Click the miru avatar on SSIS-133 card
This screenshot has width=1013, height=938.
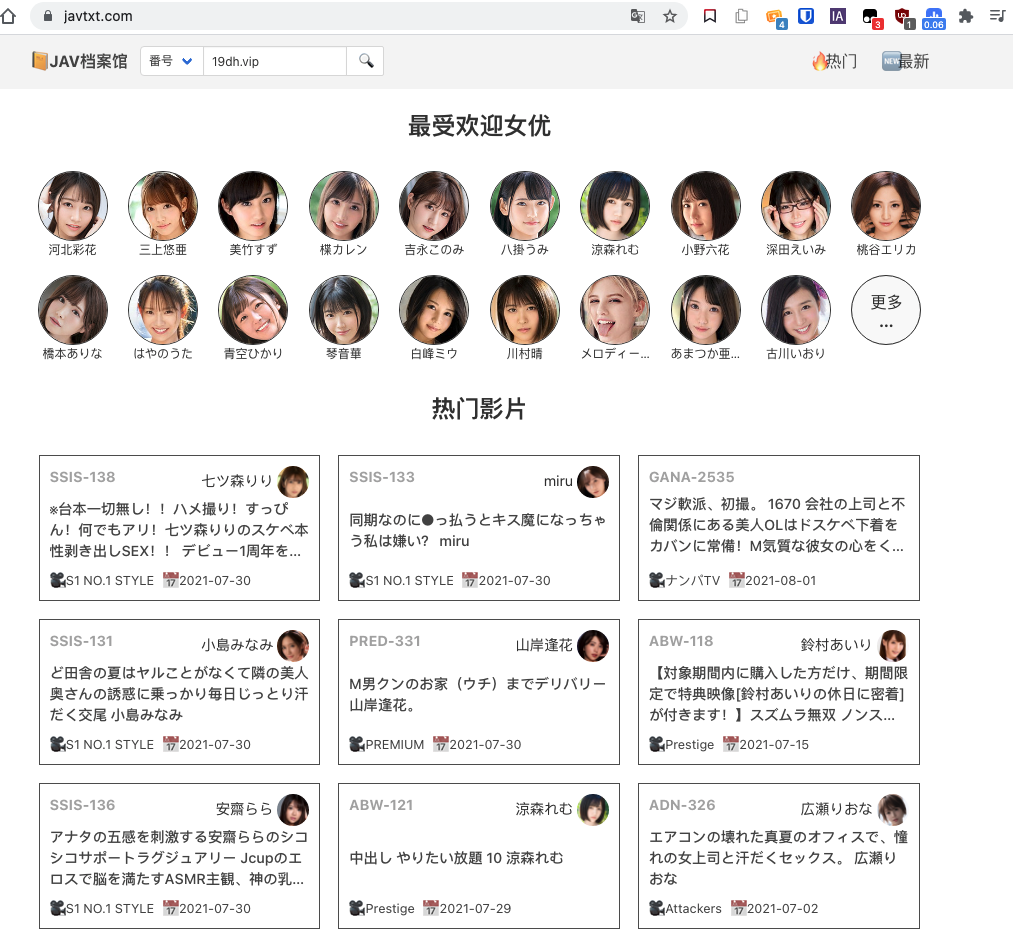(592, 482)
